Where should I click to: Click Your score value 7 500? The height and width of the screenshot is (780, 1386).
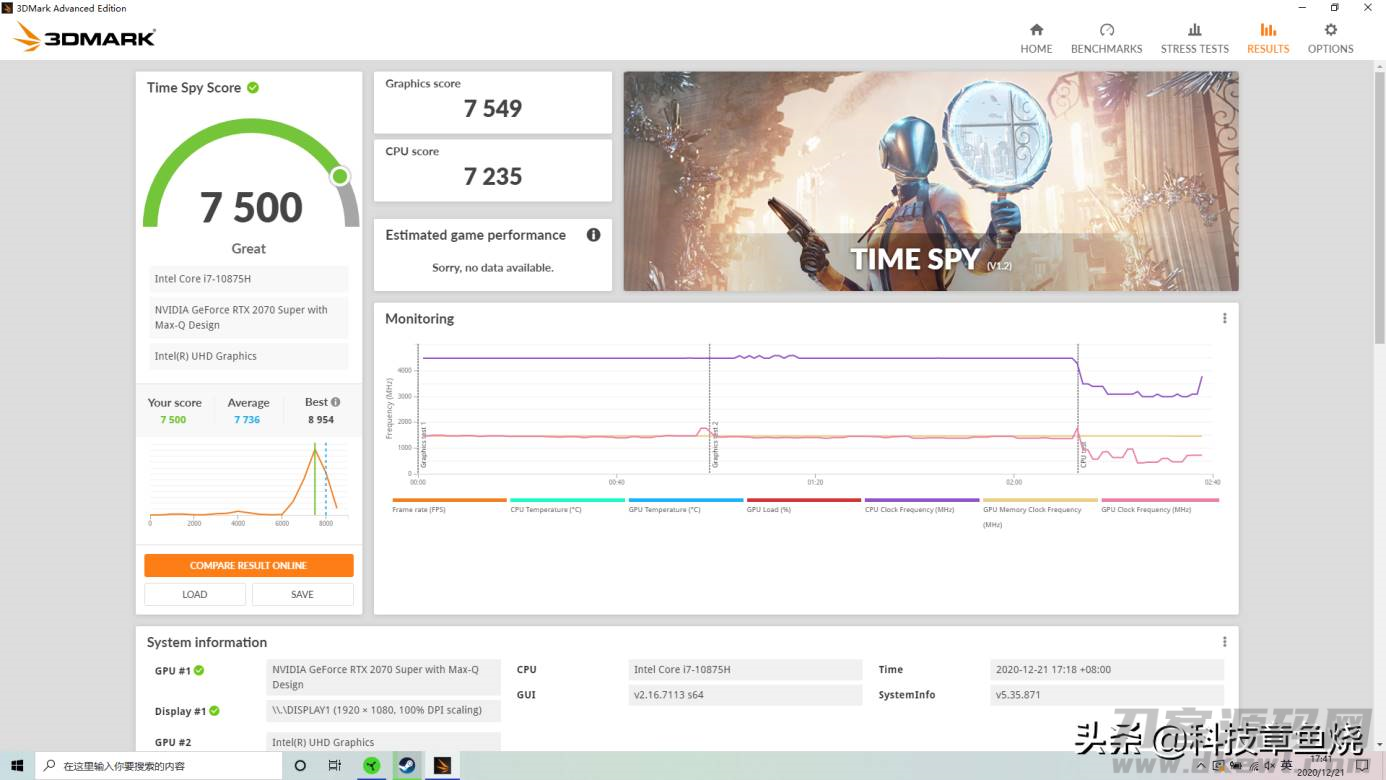[173, 420]
